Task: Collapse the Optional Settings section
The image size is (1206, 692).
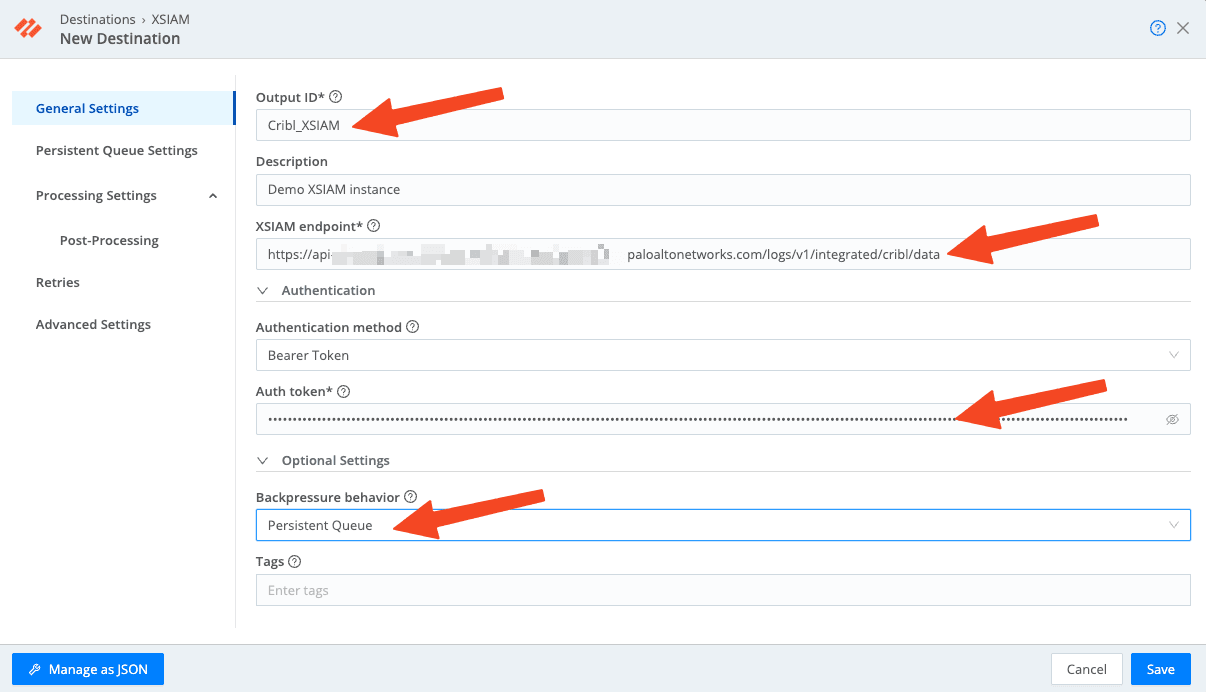Action: (264, 461)
